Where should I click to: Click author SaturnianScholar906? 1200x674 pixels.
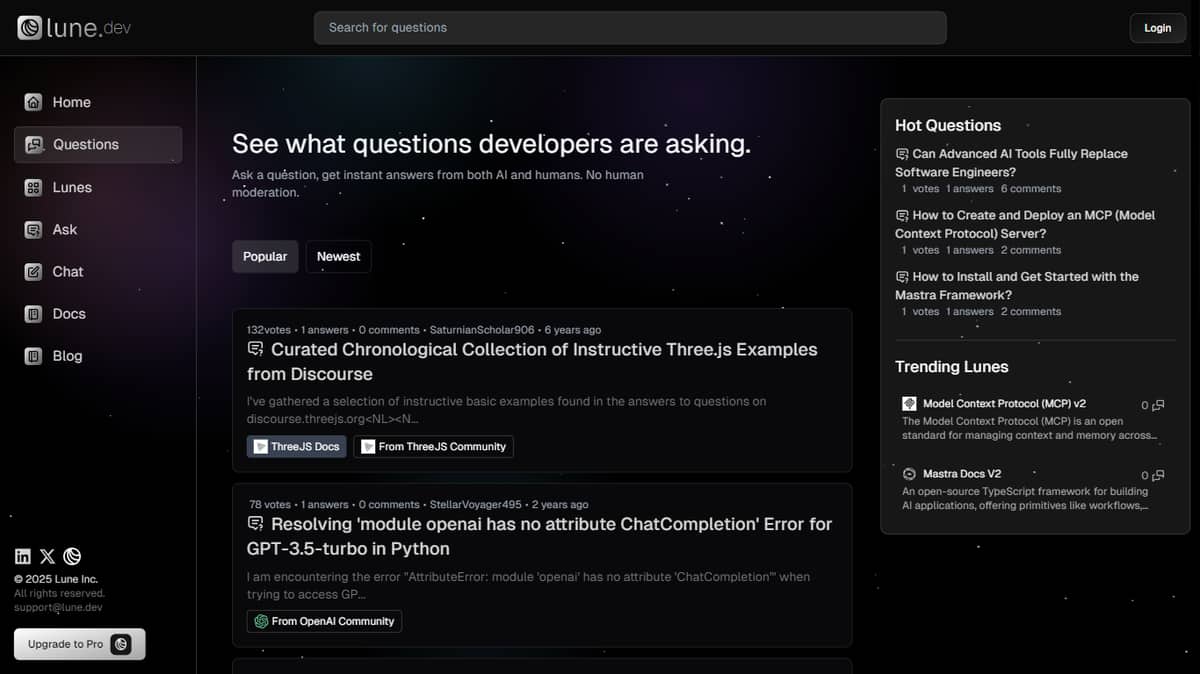482,330
